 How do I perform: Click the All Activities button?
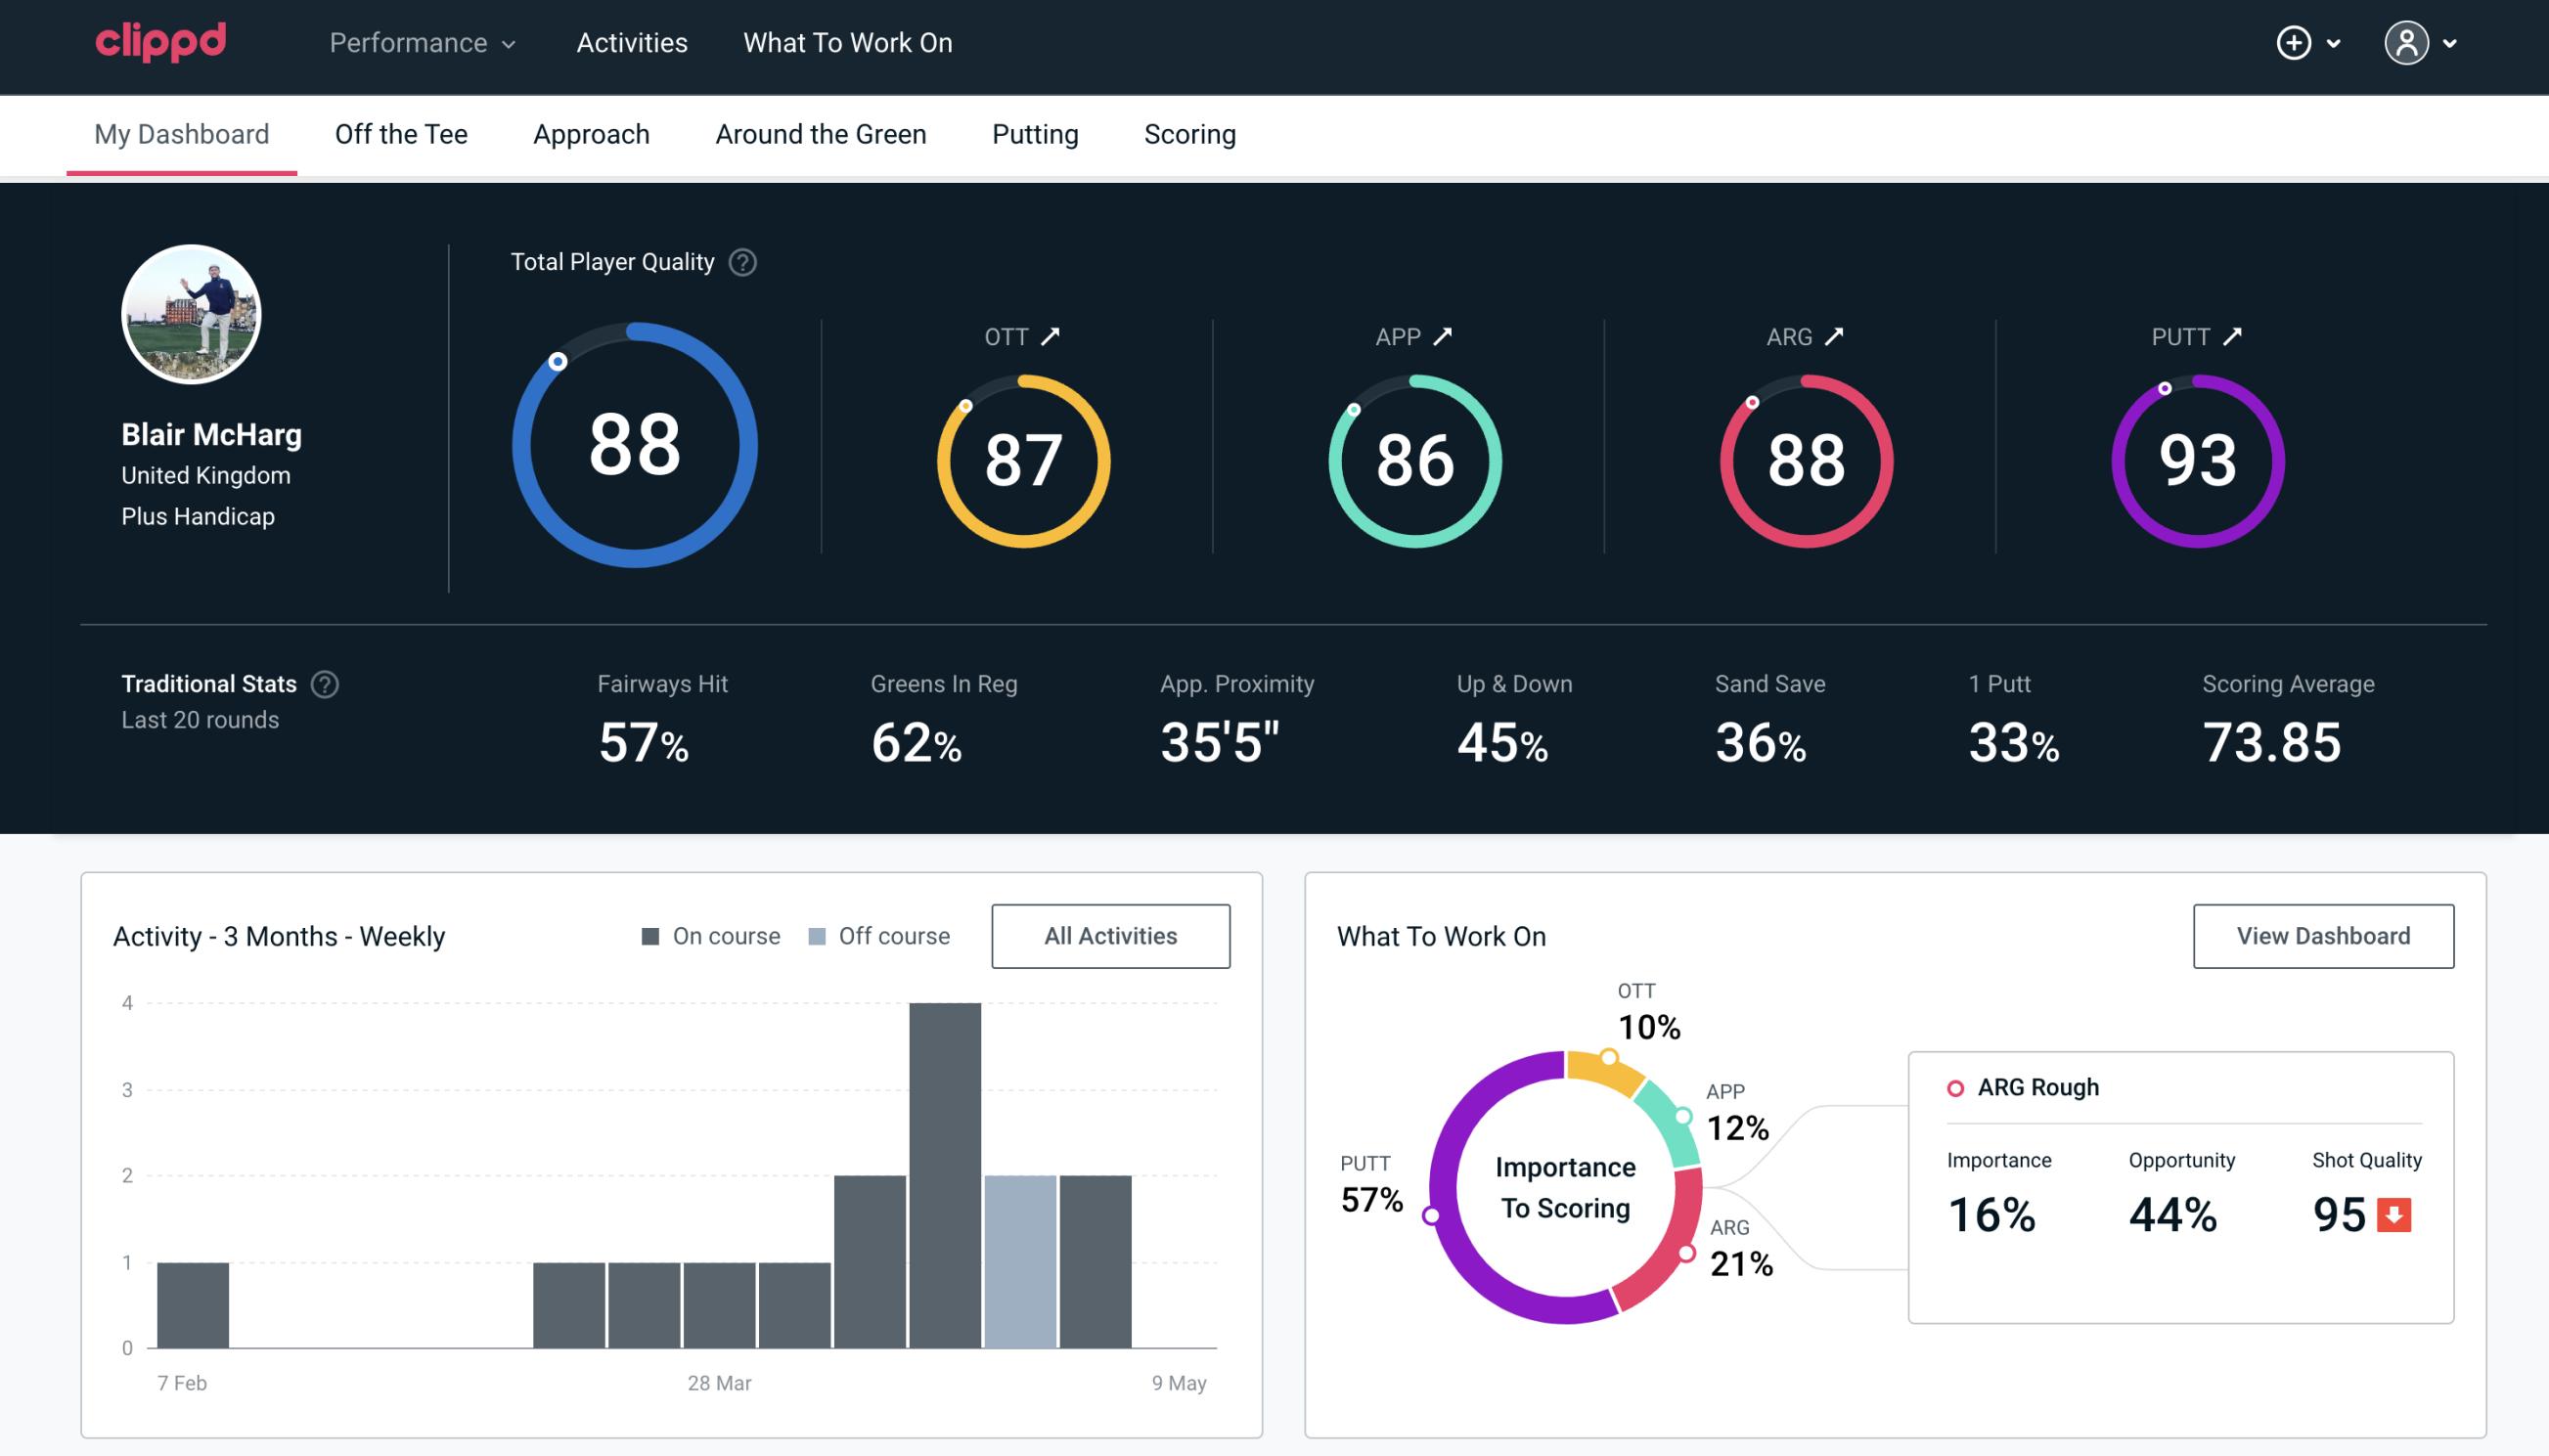click(1110, 935)
